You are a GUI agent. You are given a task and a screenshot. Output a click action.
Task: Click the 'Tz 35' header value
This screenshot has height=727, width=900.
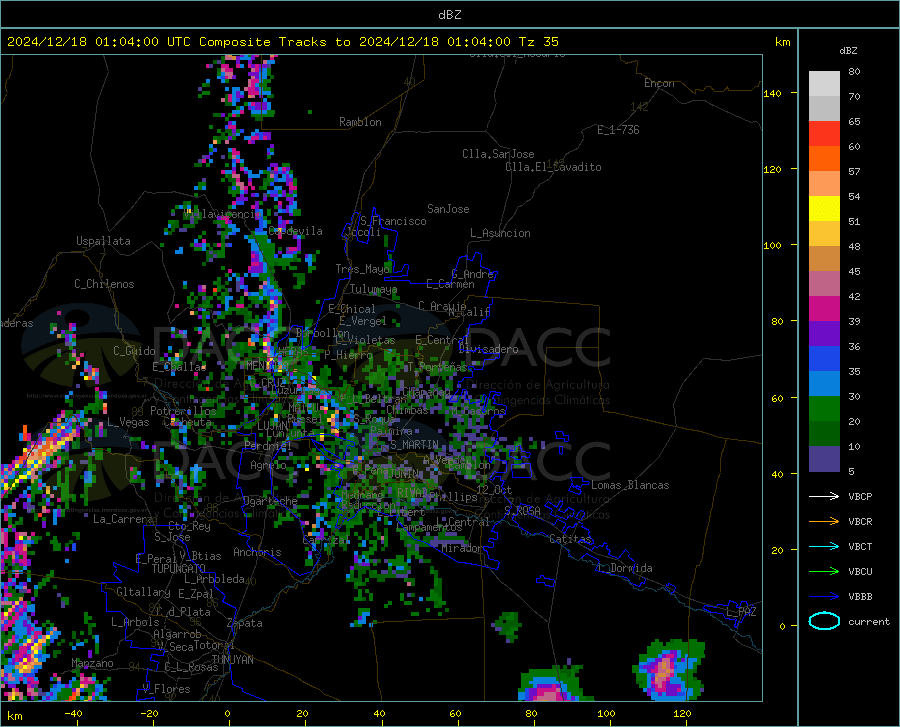[538, 42]
